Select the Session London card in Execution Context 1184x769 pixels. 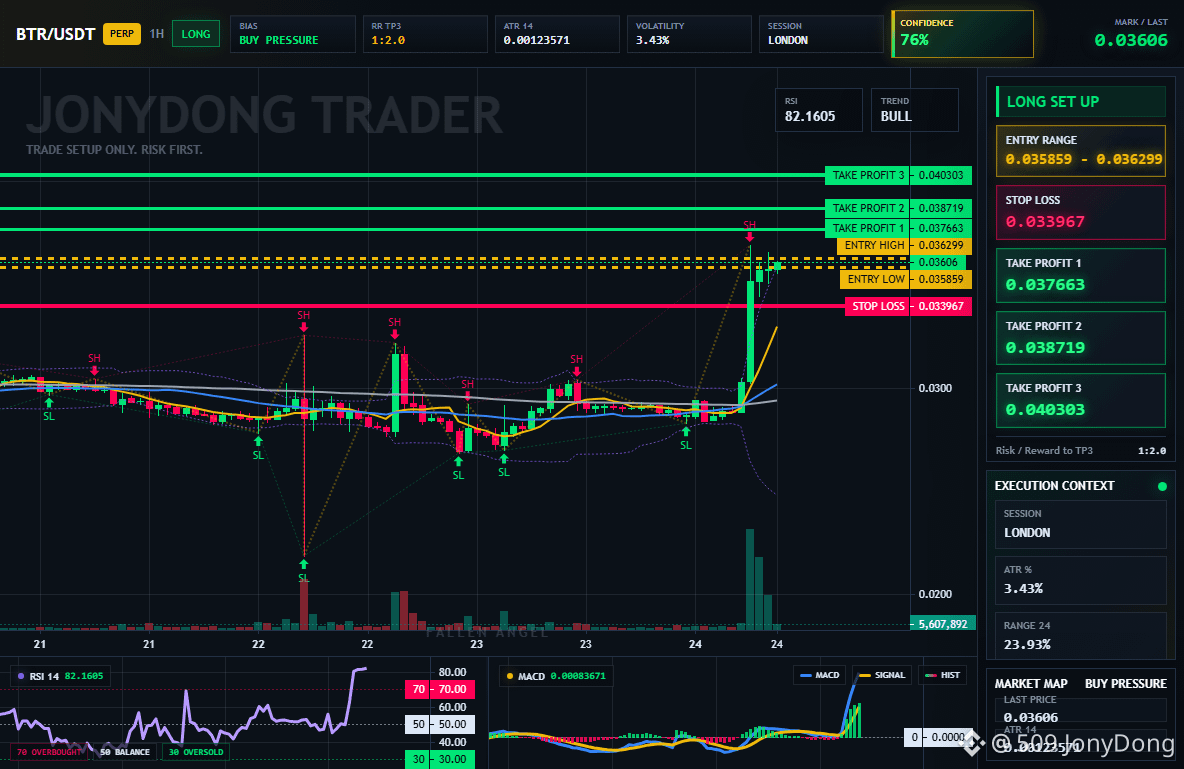point(1081,524)
